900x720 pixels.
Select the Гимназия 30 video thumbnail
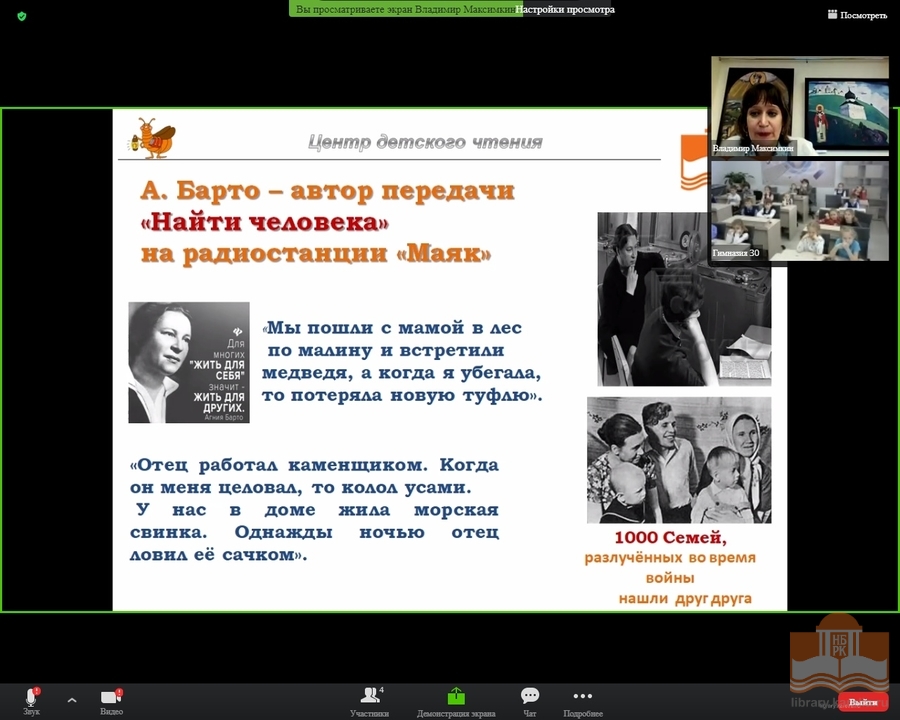[x=800, y=211]
